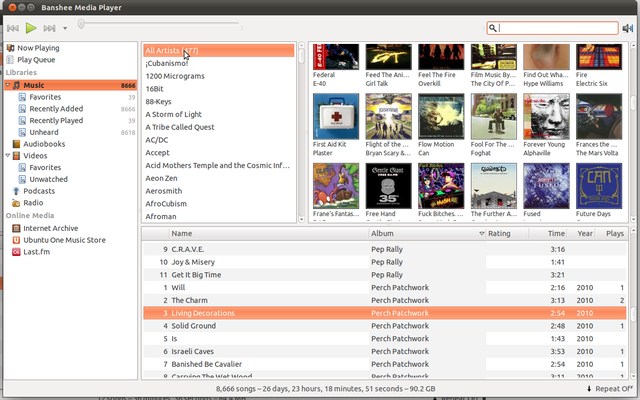Click the playback seek slider

158,23
